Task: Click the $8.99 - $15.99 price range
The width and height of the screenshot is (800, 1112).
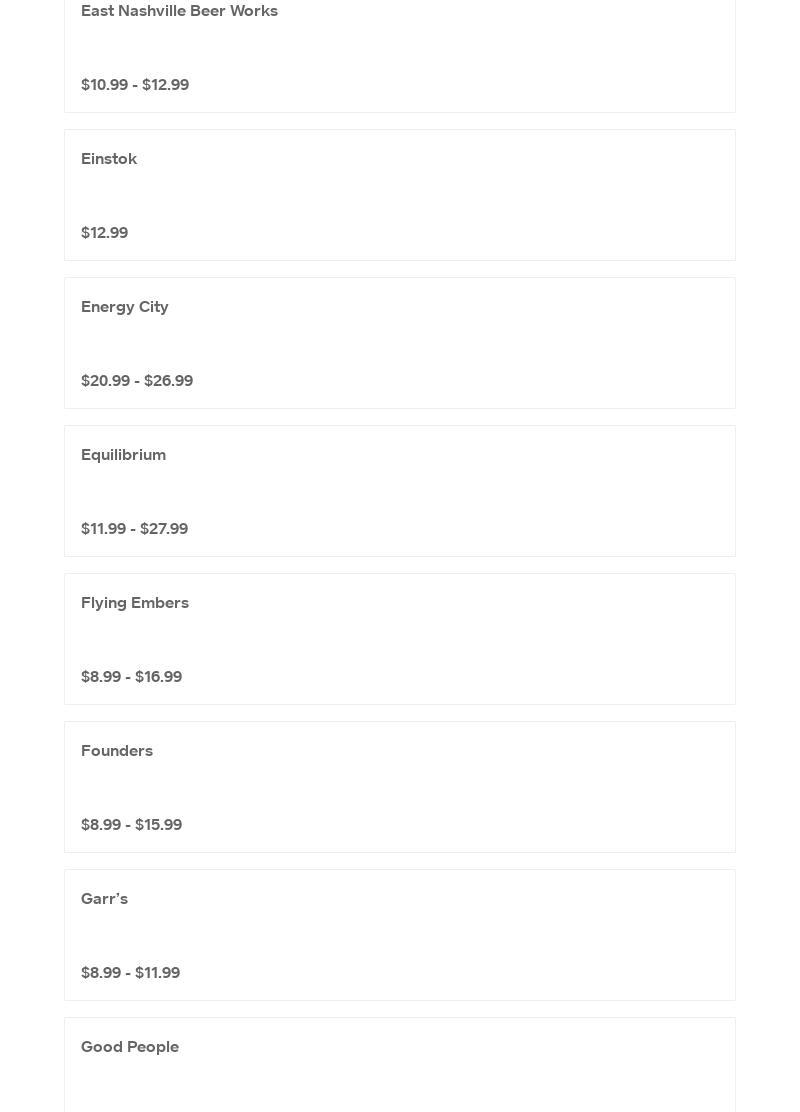Action: tap(131, 825)
